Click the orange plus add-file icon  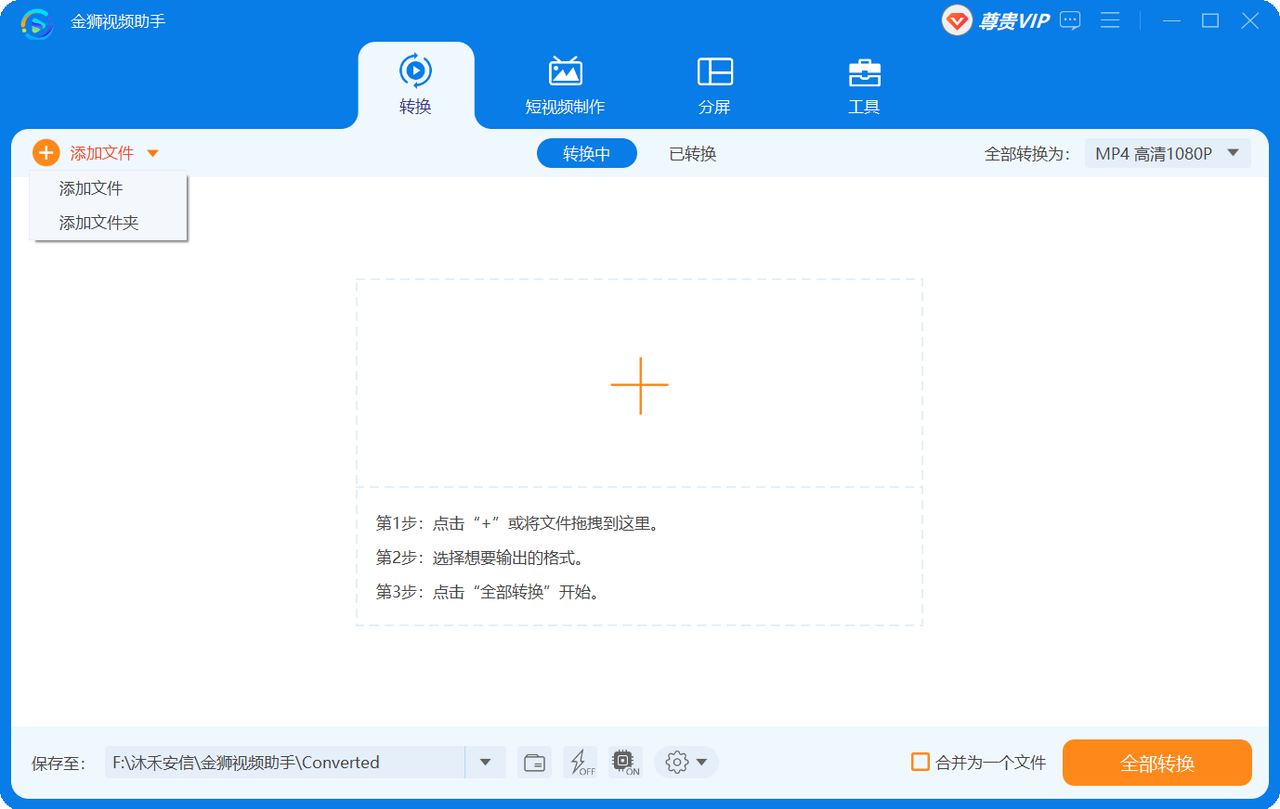(46, 153)
